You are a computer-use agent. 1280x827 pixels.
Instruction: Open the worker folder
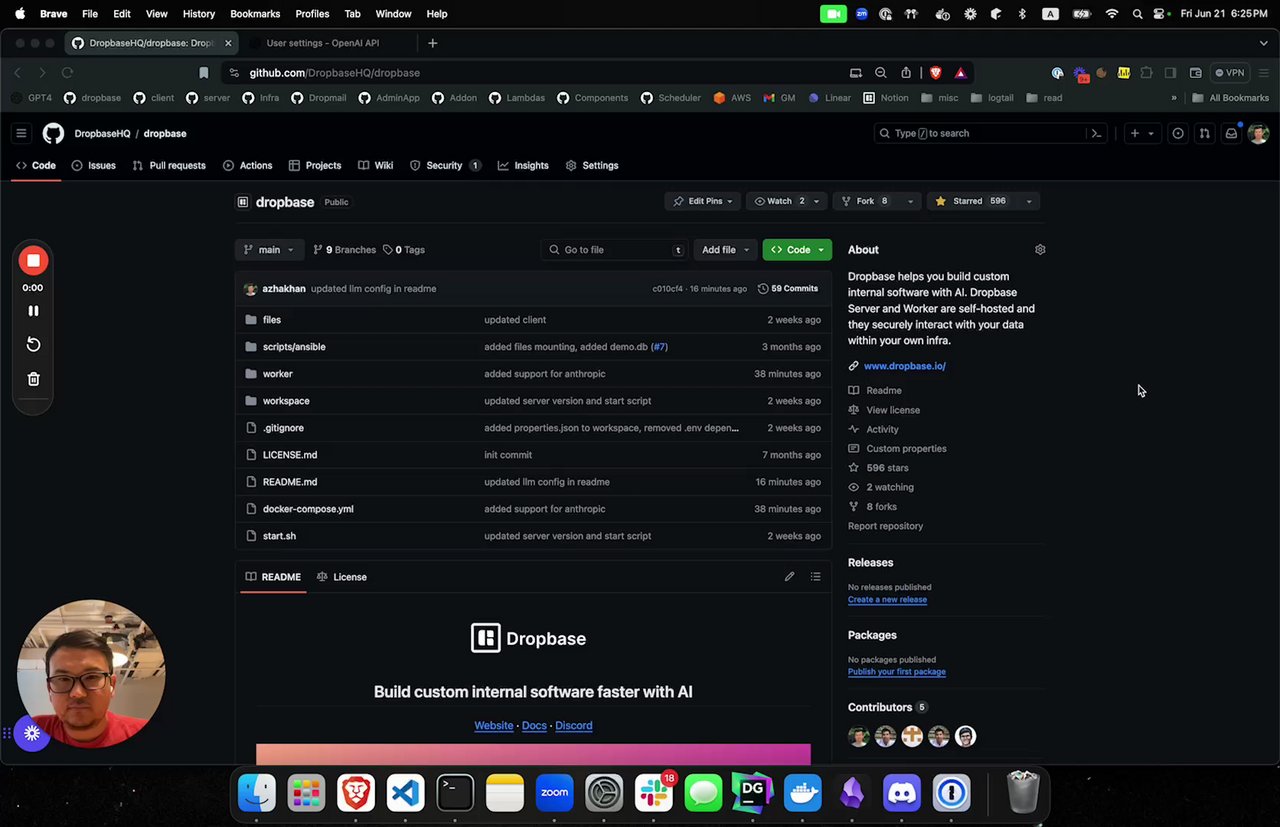coord(278,374)
